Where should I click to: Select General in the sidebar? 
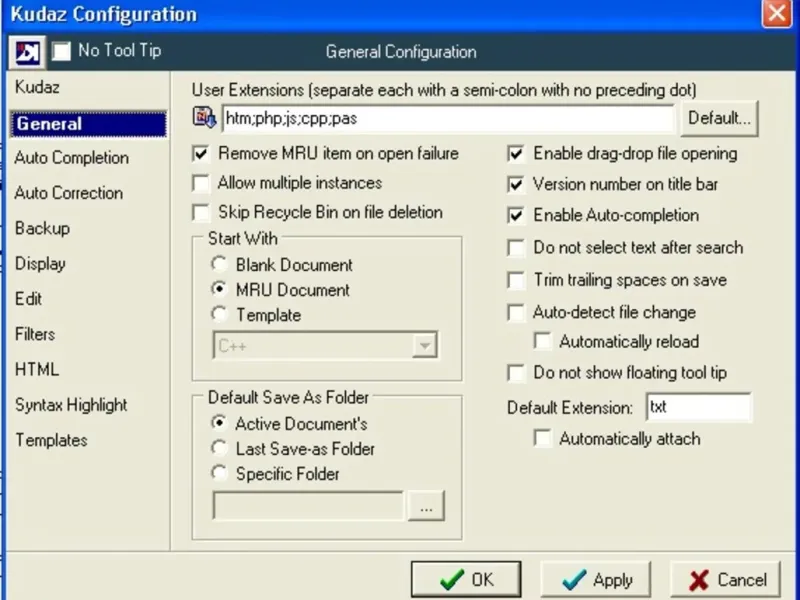[x=89, y=124]
